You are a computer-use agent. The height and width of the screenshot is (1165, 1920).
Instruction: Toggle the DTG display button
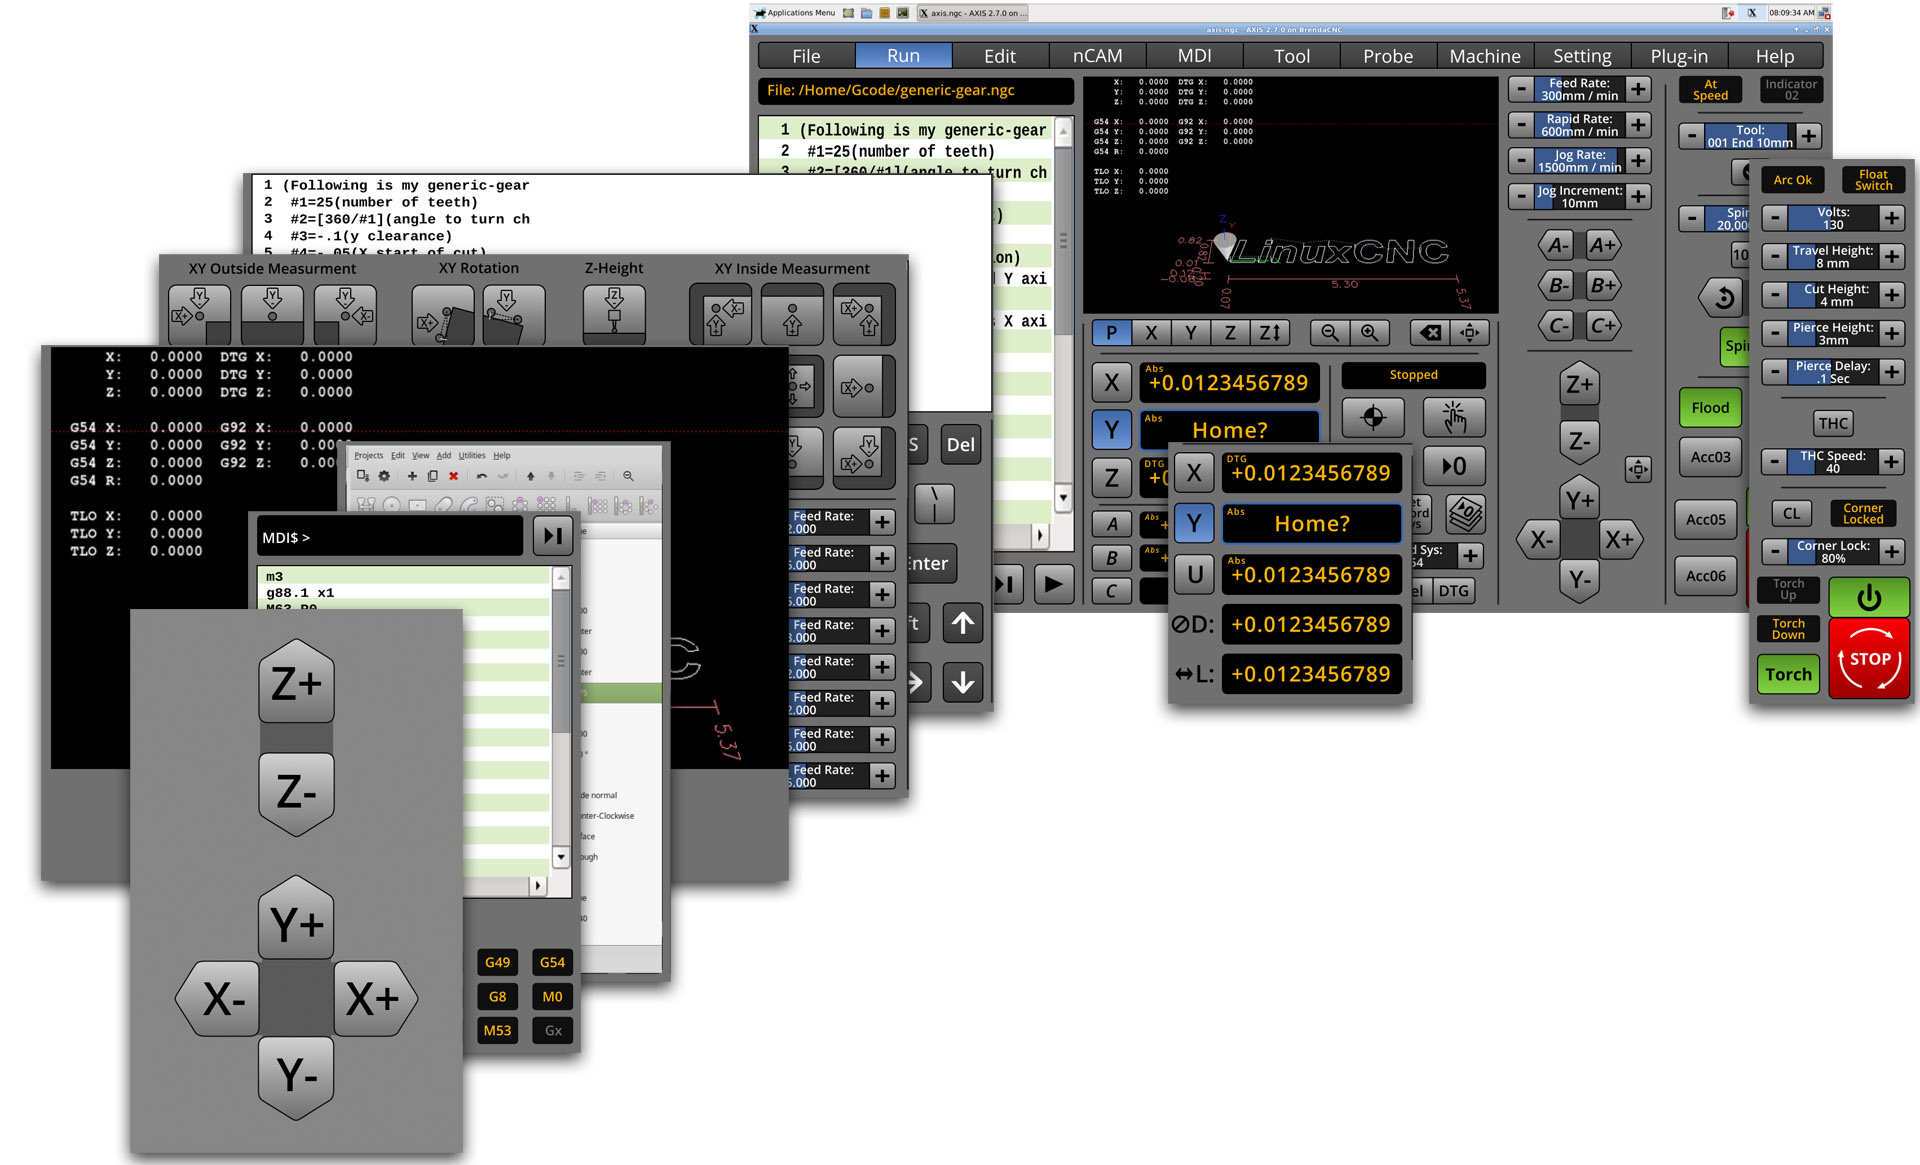[x=1454, y=591]
